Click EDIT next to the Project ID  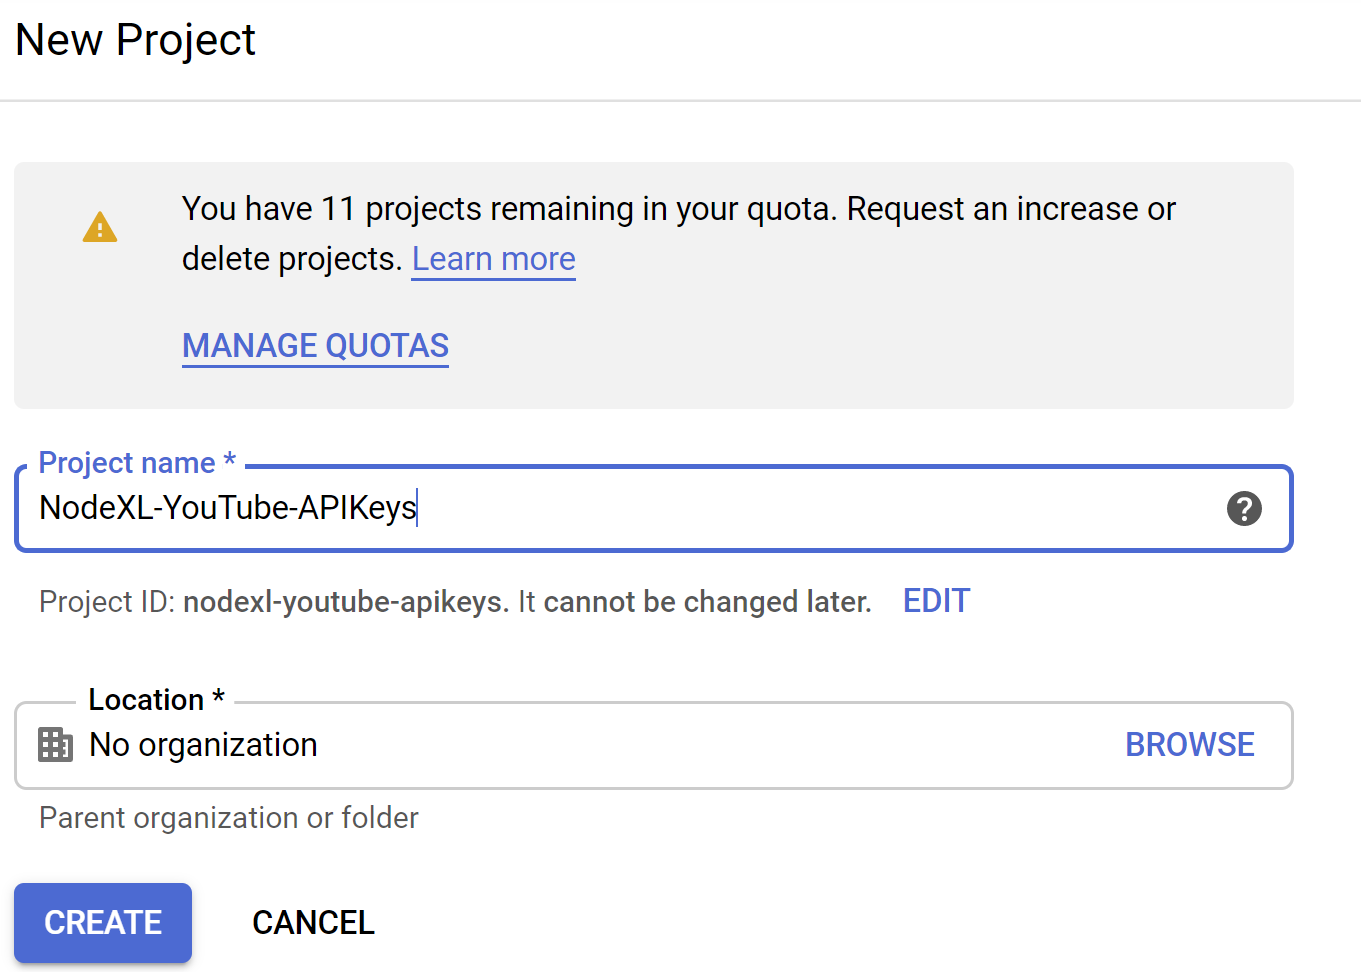coord(936,601)
